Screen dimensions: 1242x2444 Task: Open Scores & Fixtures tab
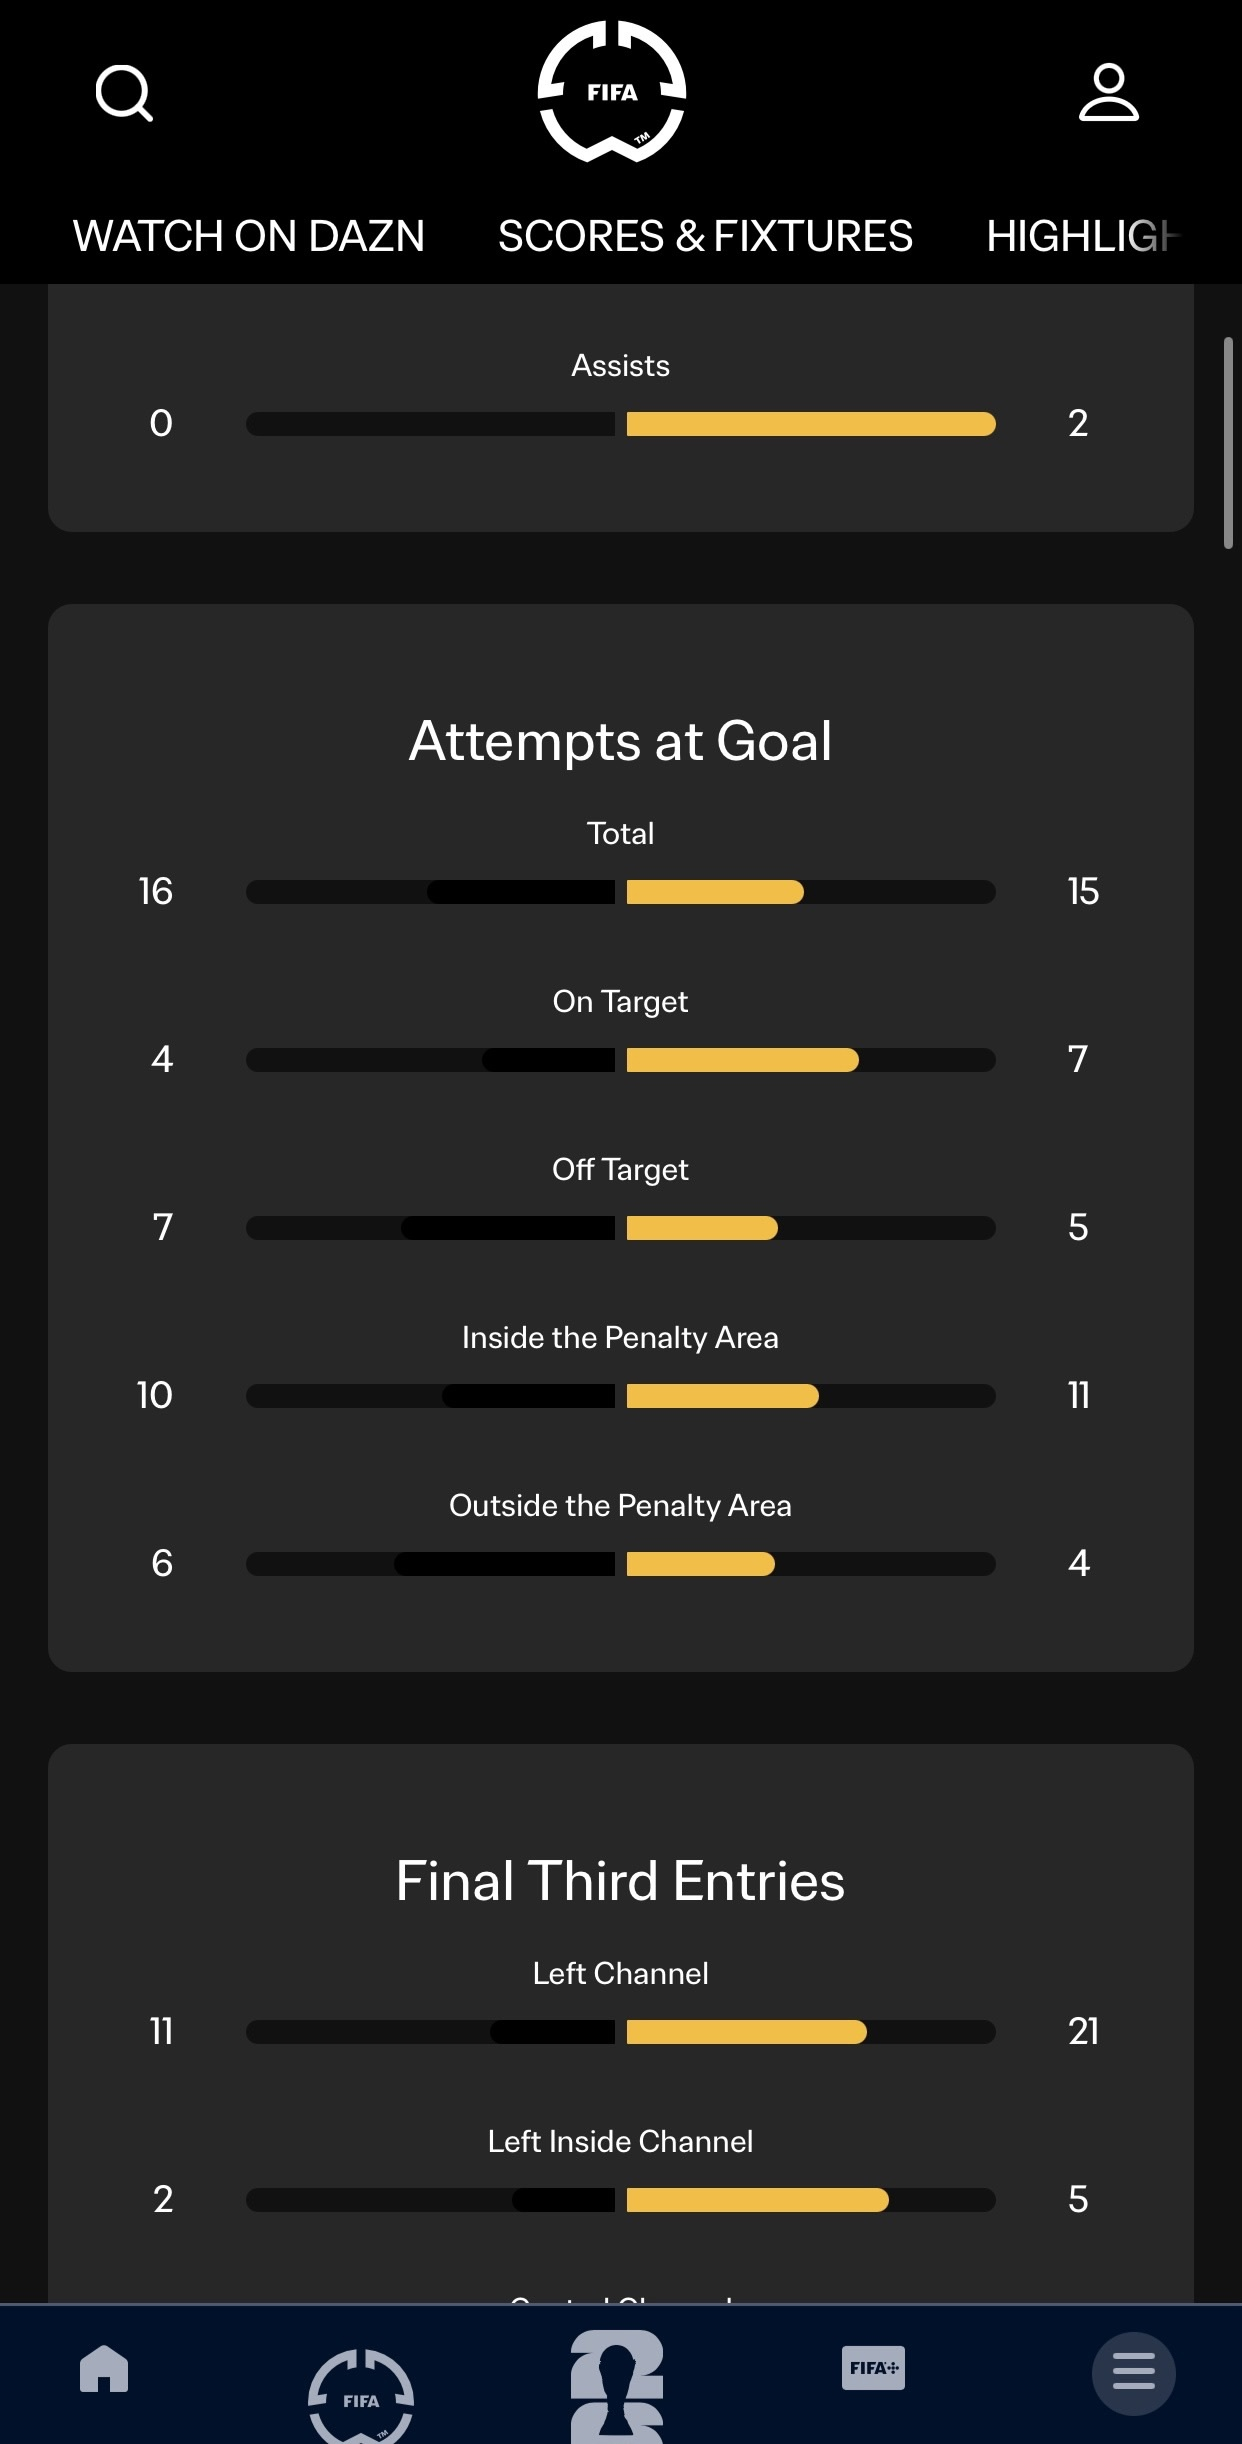[x=705, y=237]
